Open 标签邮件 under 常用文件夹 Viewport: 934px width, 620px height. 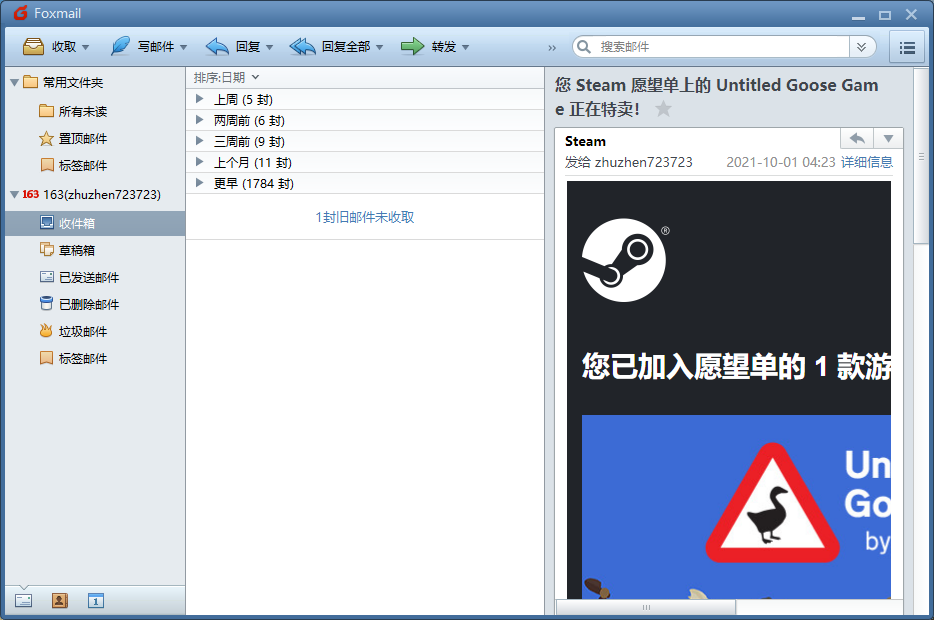(x=95, y=166)
